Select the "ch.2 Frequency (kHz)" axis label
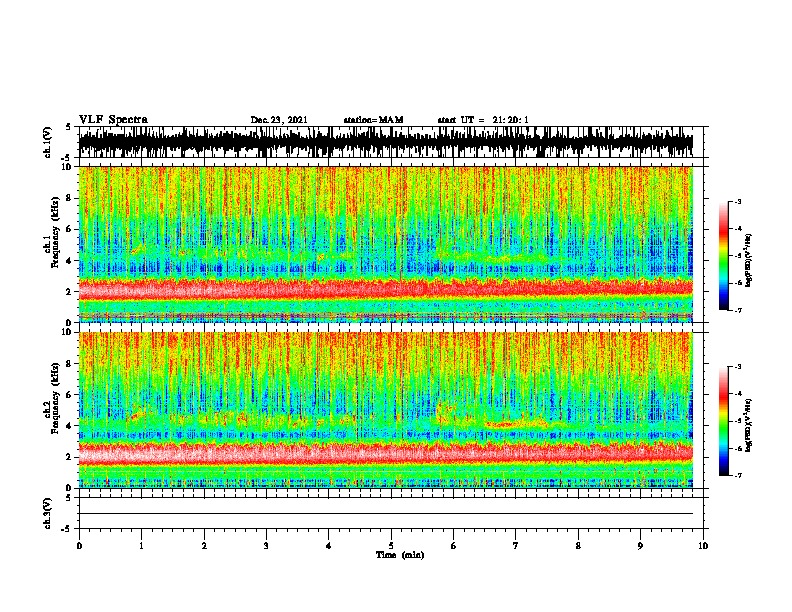The image size is (792, 612). [x=52, y=398]
